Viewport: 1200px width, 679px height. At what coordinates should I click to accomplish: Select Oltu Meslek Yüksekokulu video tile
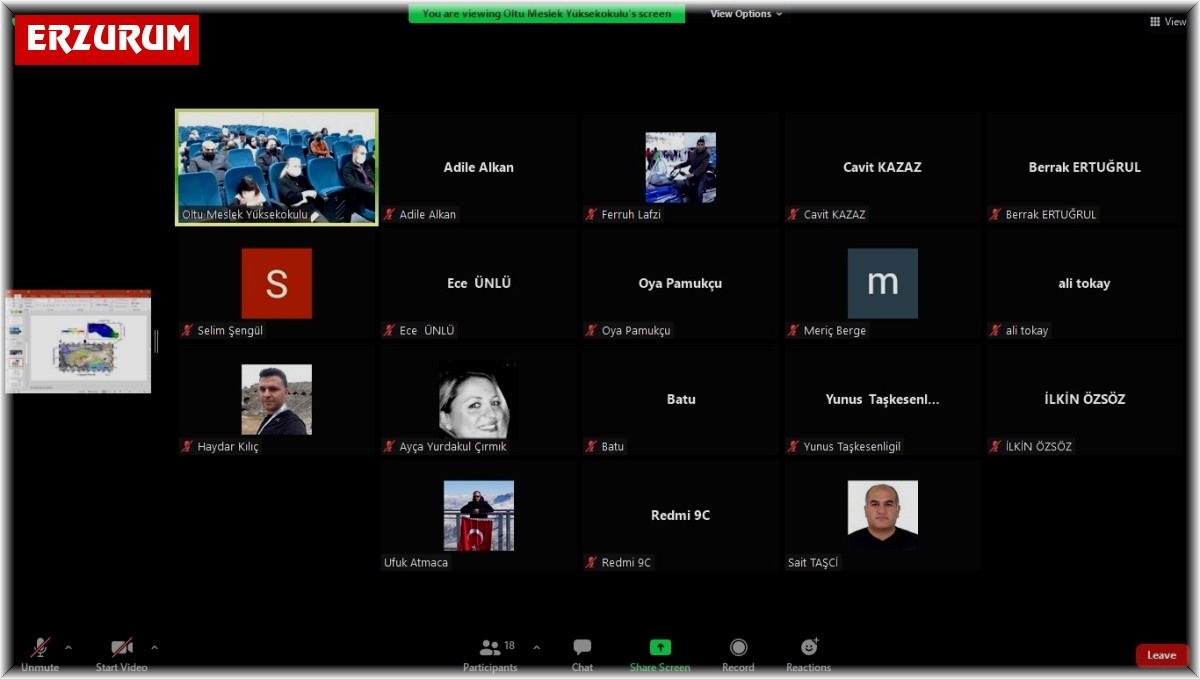pyautogui.click(x=277, y=167)
